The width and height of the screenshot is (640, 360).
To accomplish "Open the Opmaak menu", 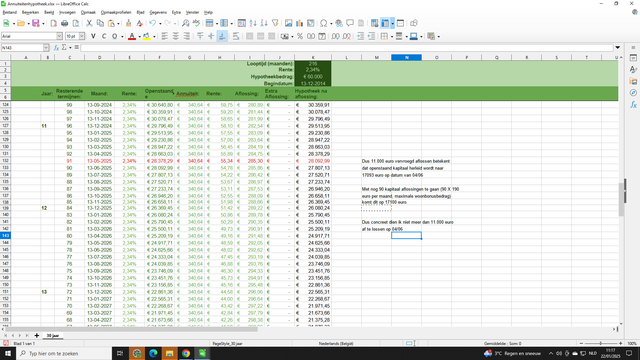I will point(88,12).
